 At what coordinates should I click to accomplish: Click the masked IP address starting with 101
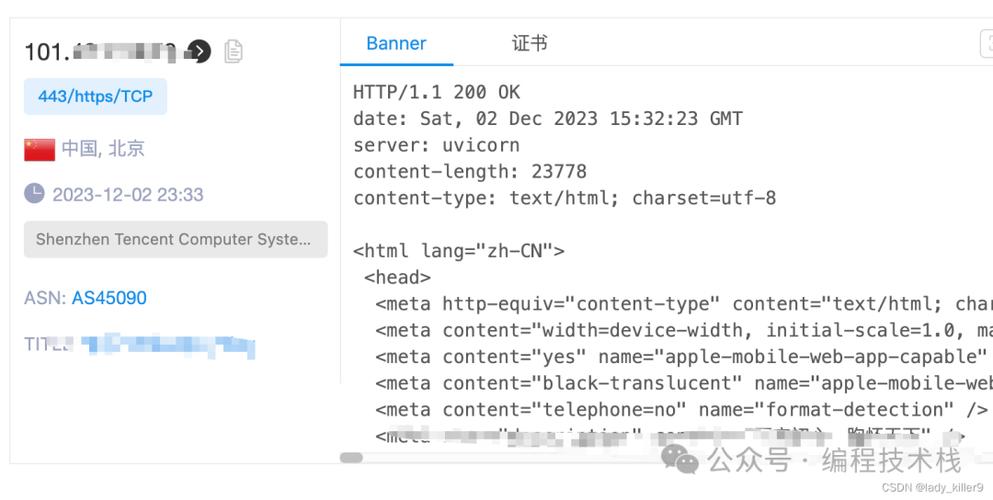[x=100, y=51]
